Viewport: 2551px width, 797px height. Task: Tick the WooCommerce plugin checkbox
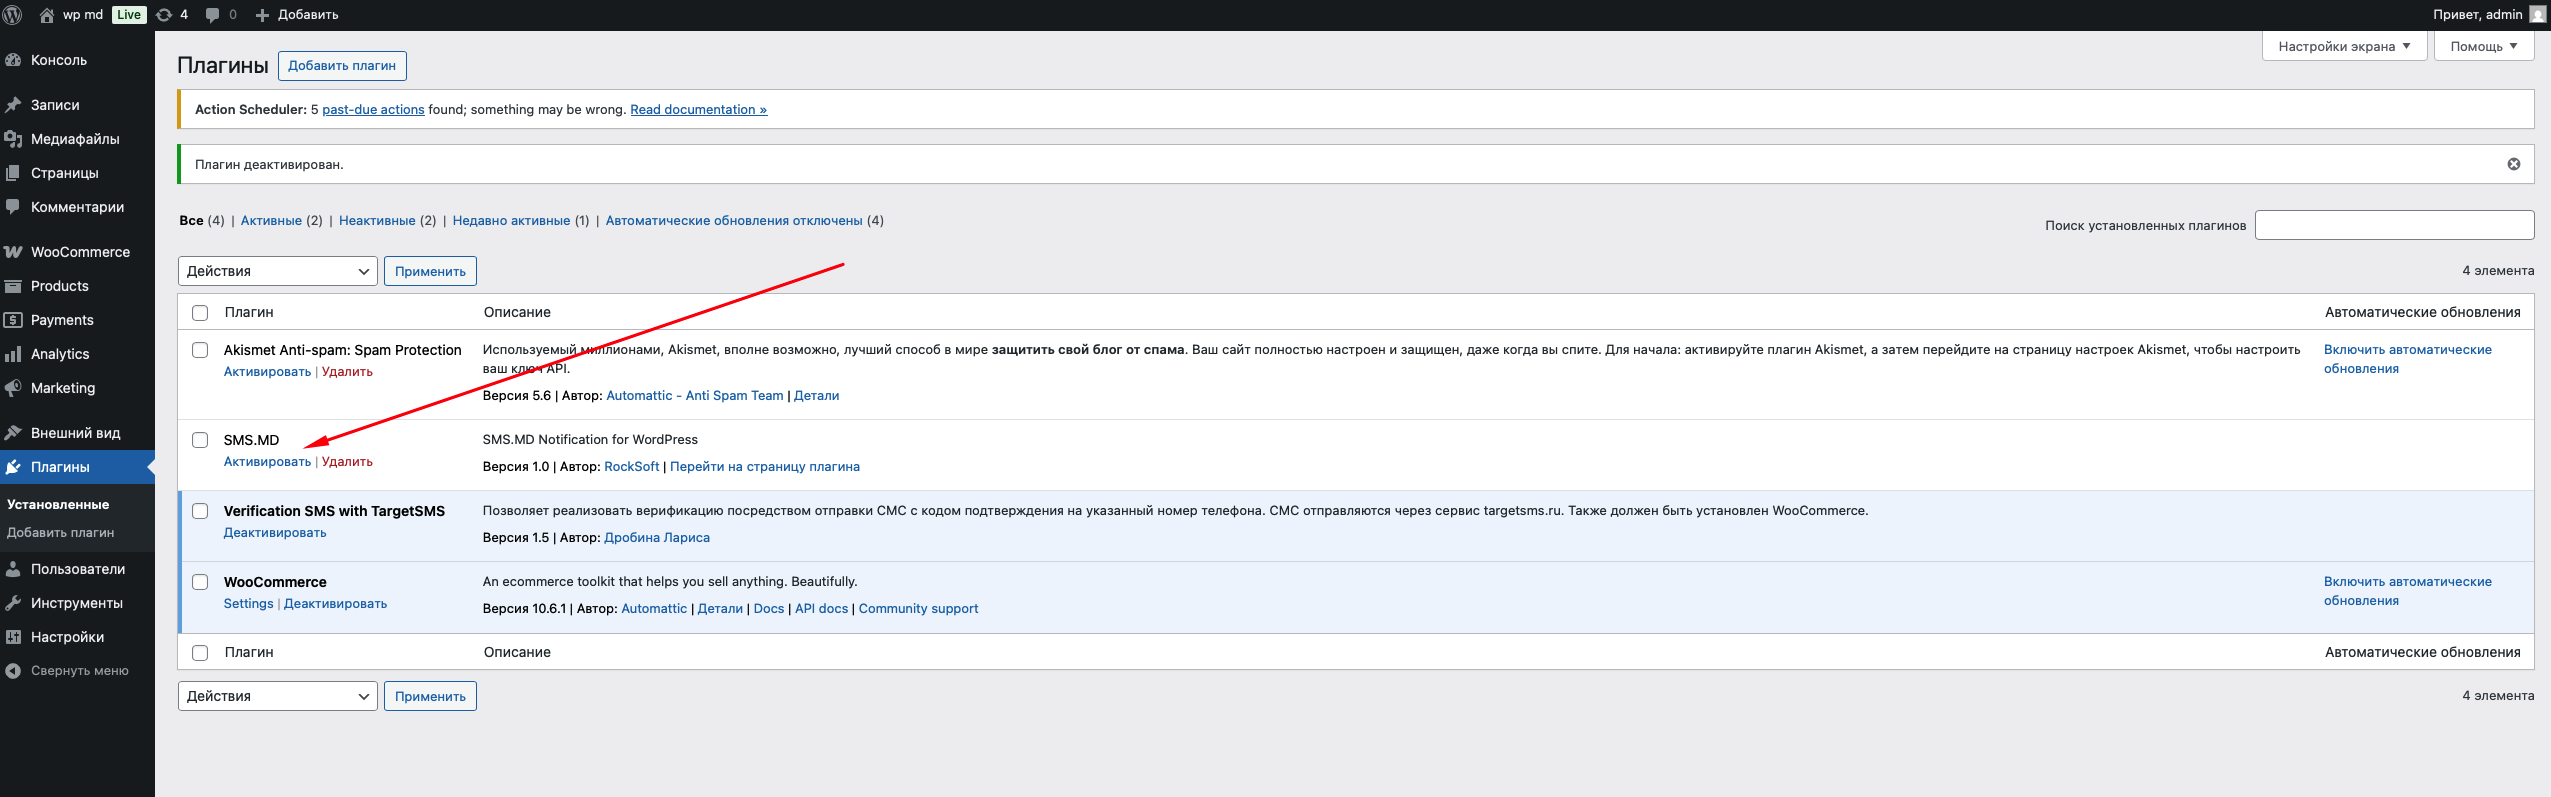(x=200, y=582)
